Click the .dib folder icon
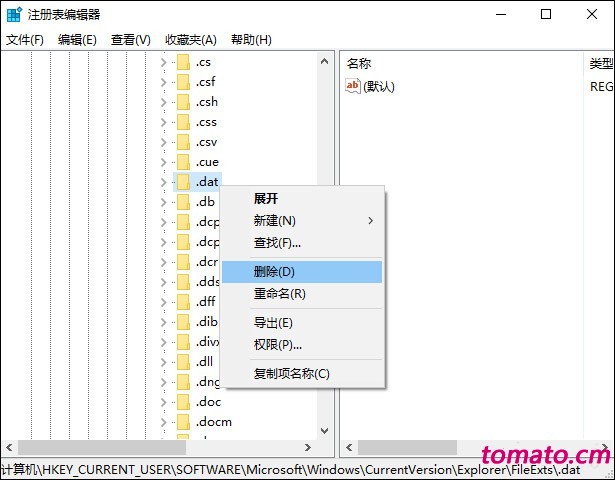Image resolution: width=615 pixels, height=480 pixels. click(183, 322)
